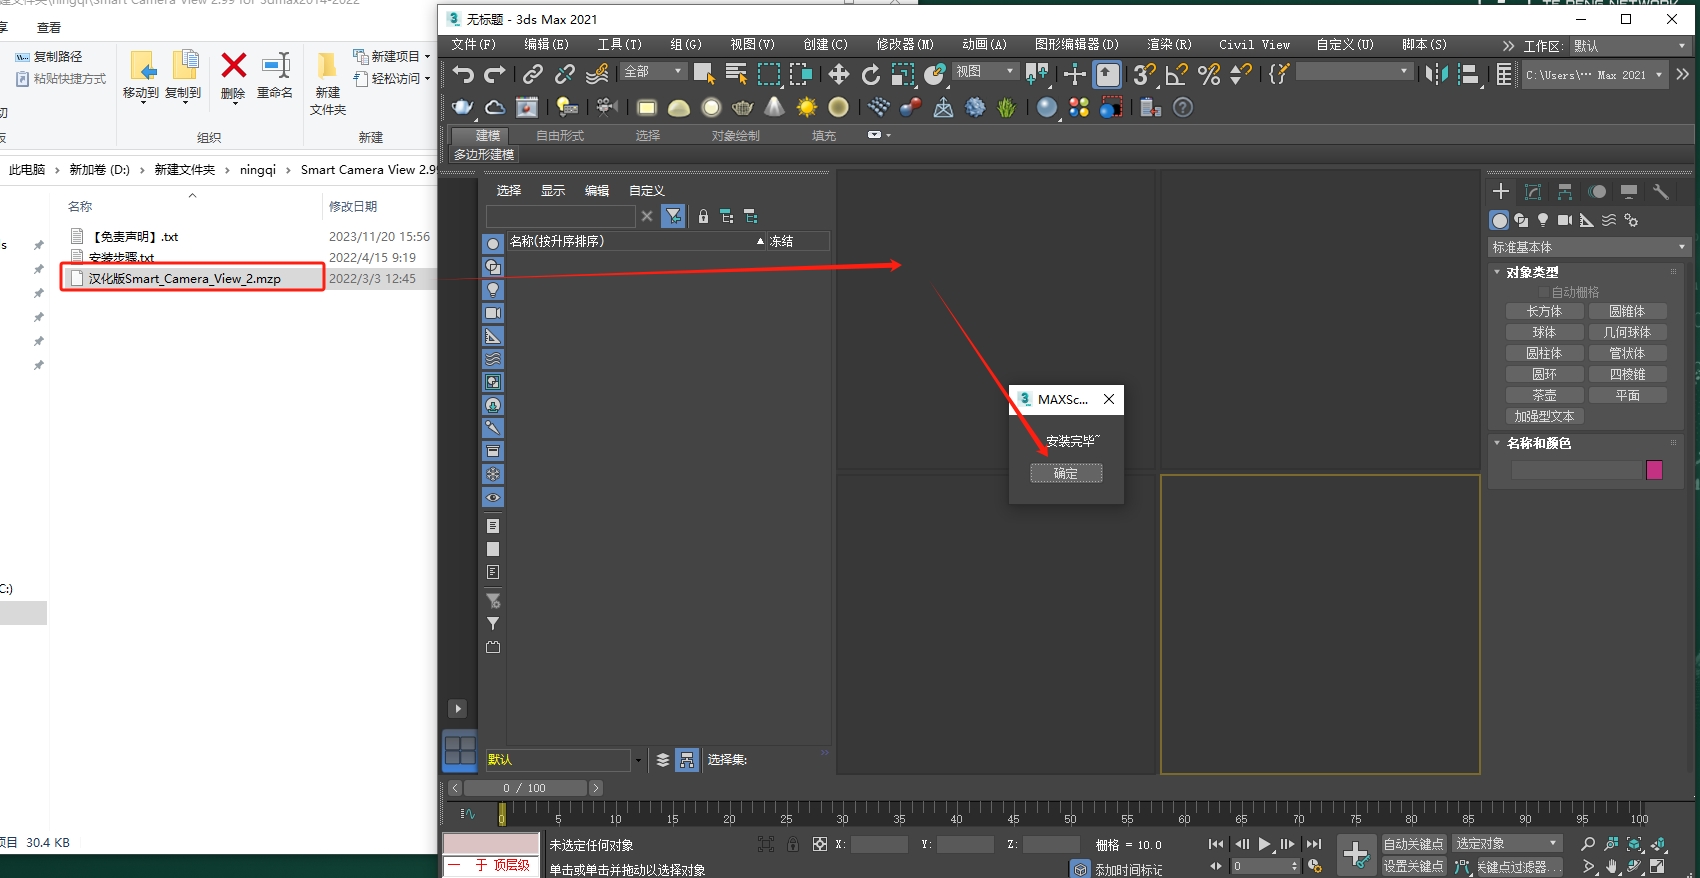The height and width of the screenshot is (878, 1700).
Task: Click the teapot render setup icon
Action: (x=462, y=108)
